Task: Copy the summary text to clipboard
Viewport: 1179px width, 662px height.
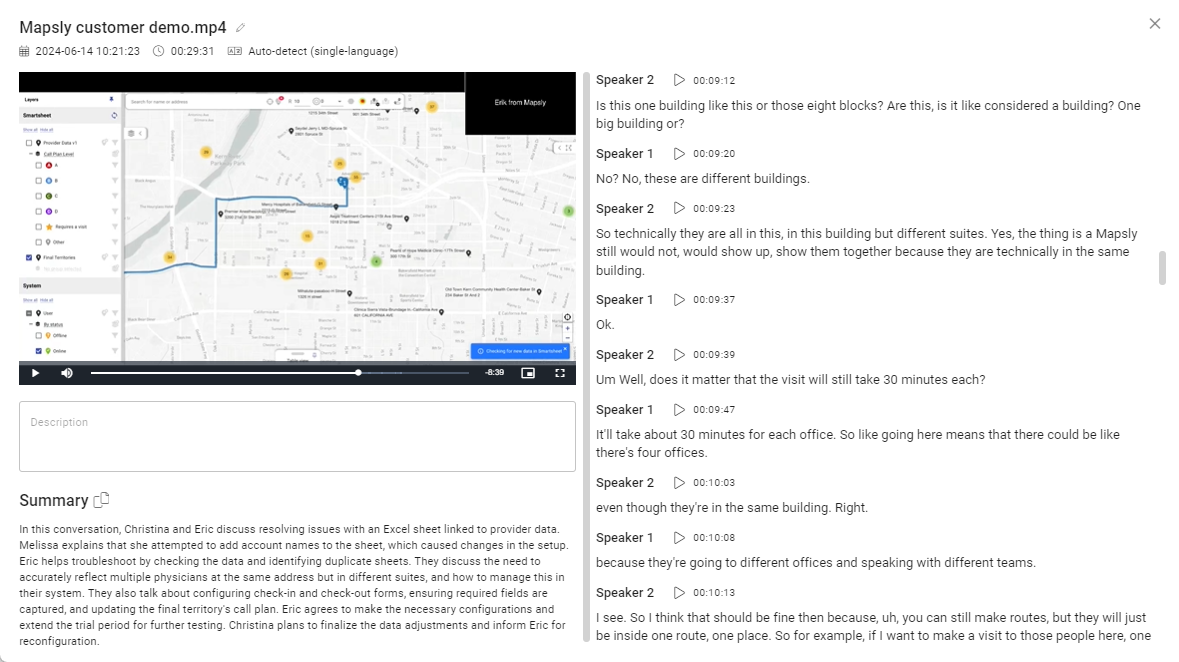Action: [101, 500]
